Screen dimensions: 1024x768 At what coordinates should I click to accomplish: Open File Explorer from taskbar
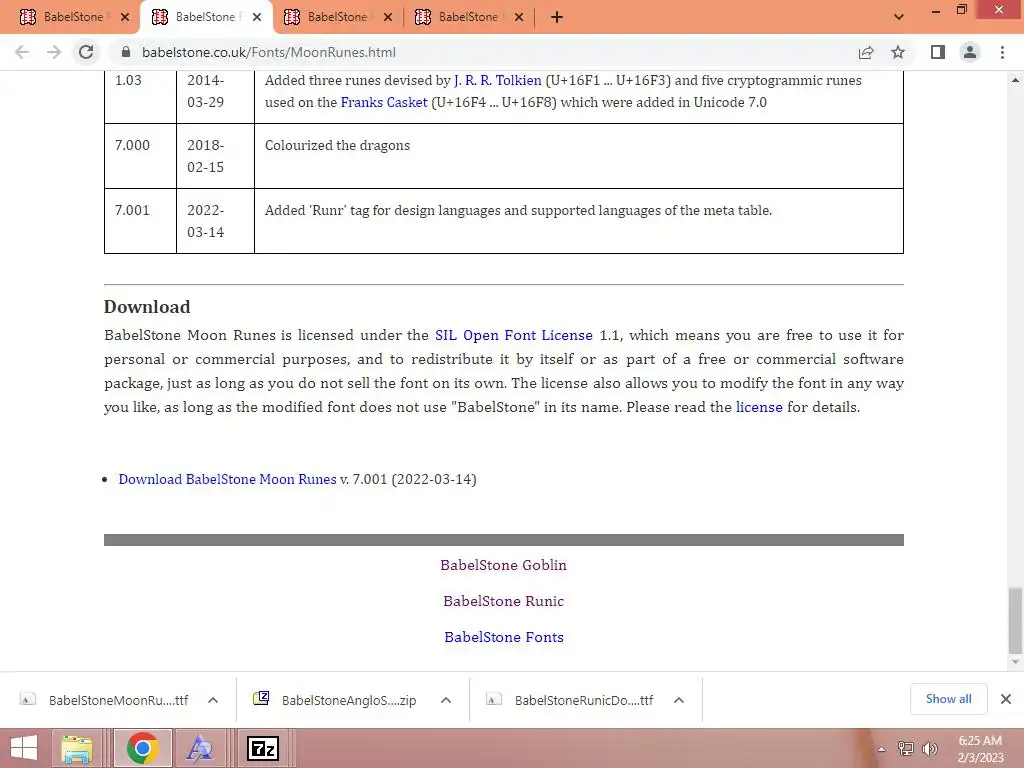(x=77, y=748)
